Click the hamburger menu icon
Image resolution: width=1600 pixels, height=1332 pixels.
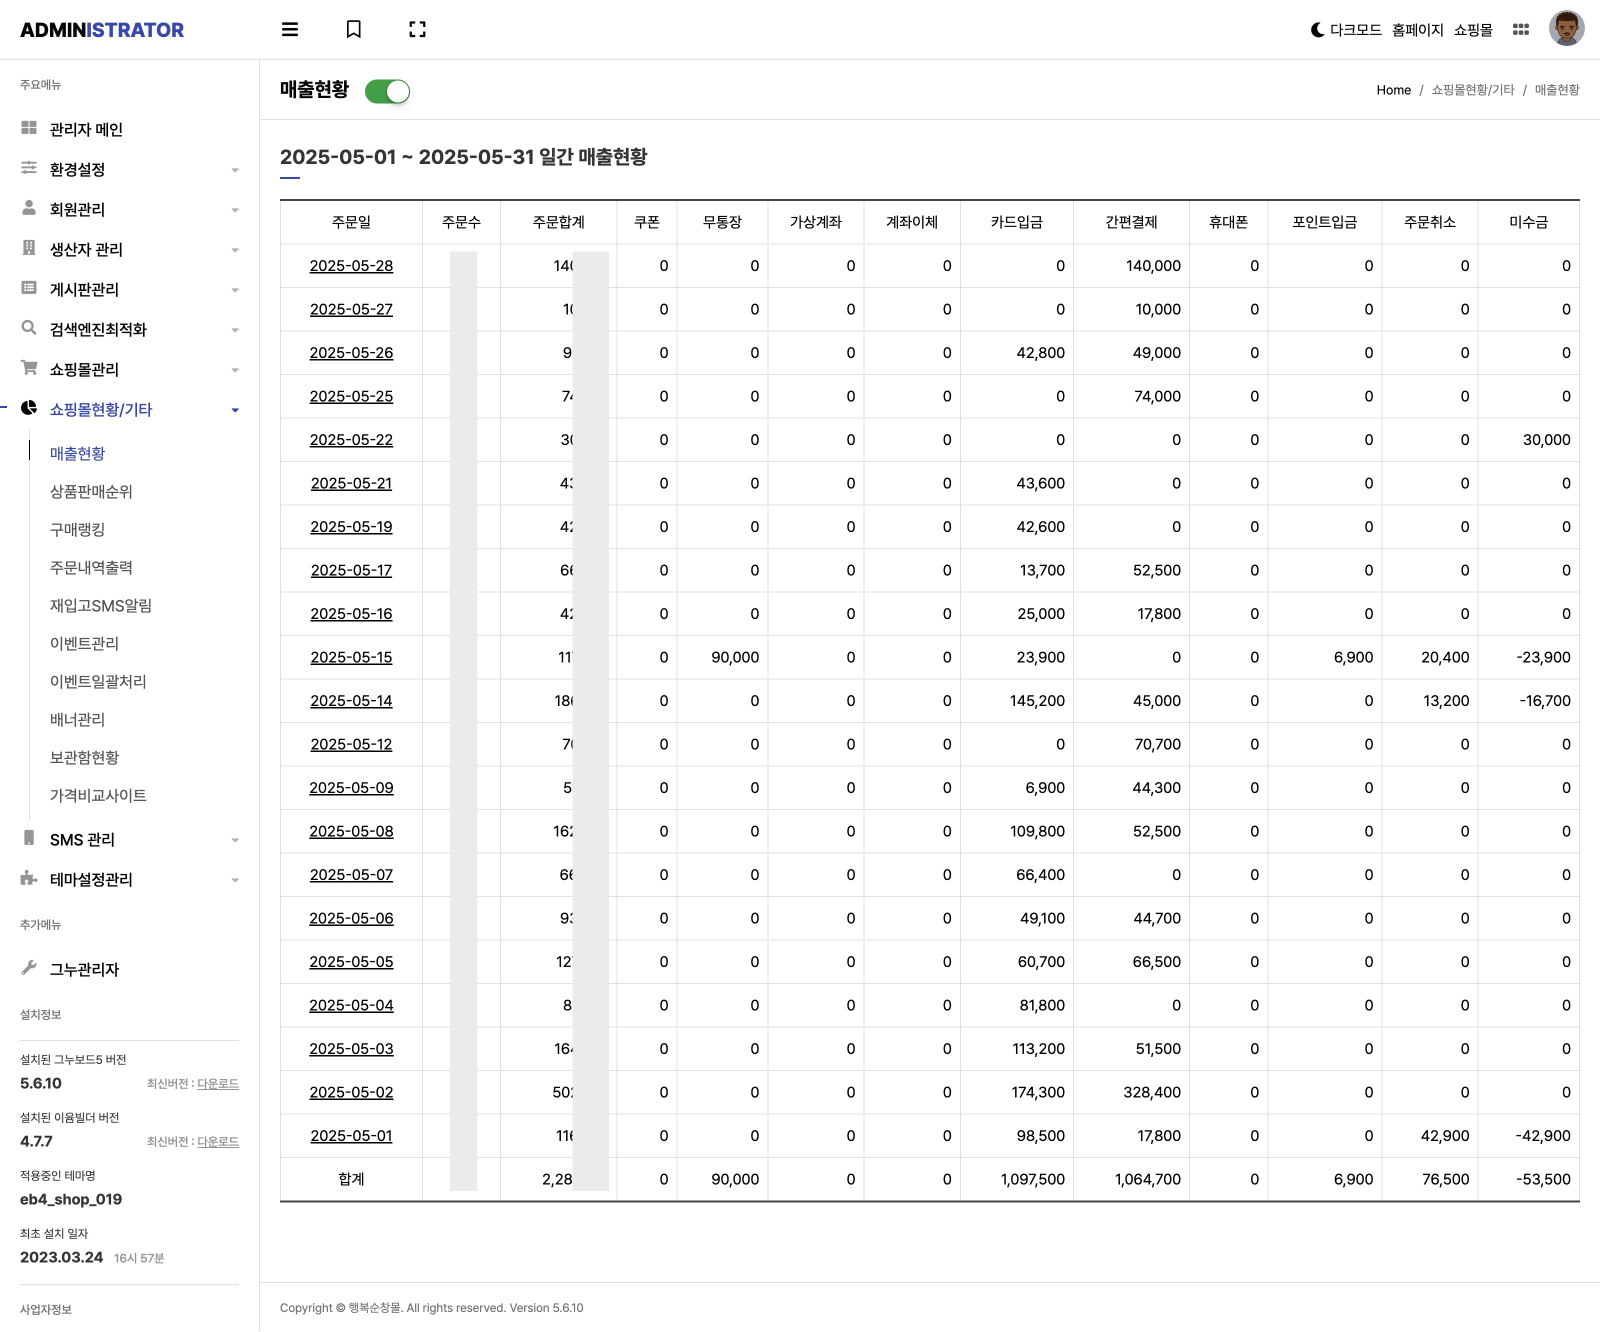point(290,30)
